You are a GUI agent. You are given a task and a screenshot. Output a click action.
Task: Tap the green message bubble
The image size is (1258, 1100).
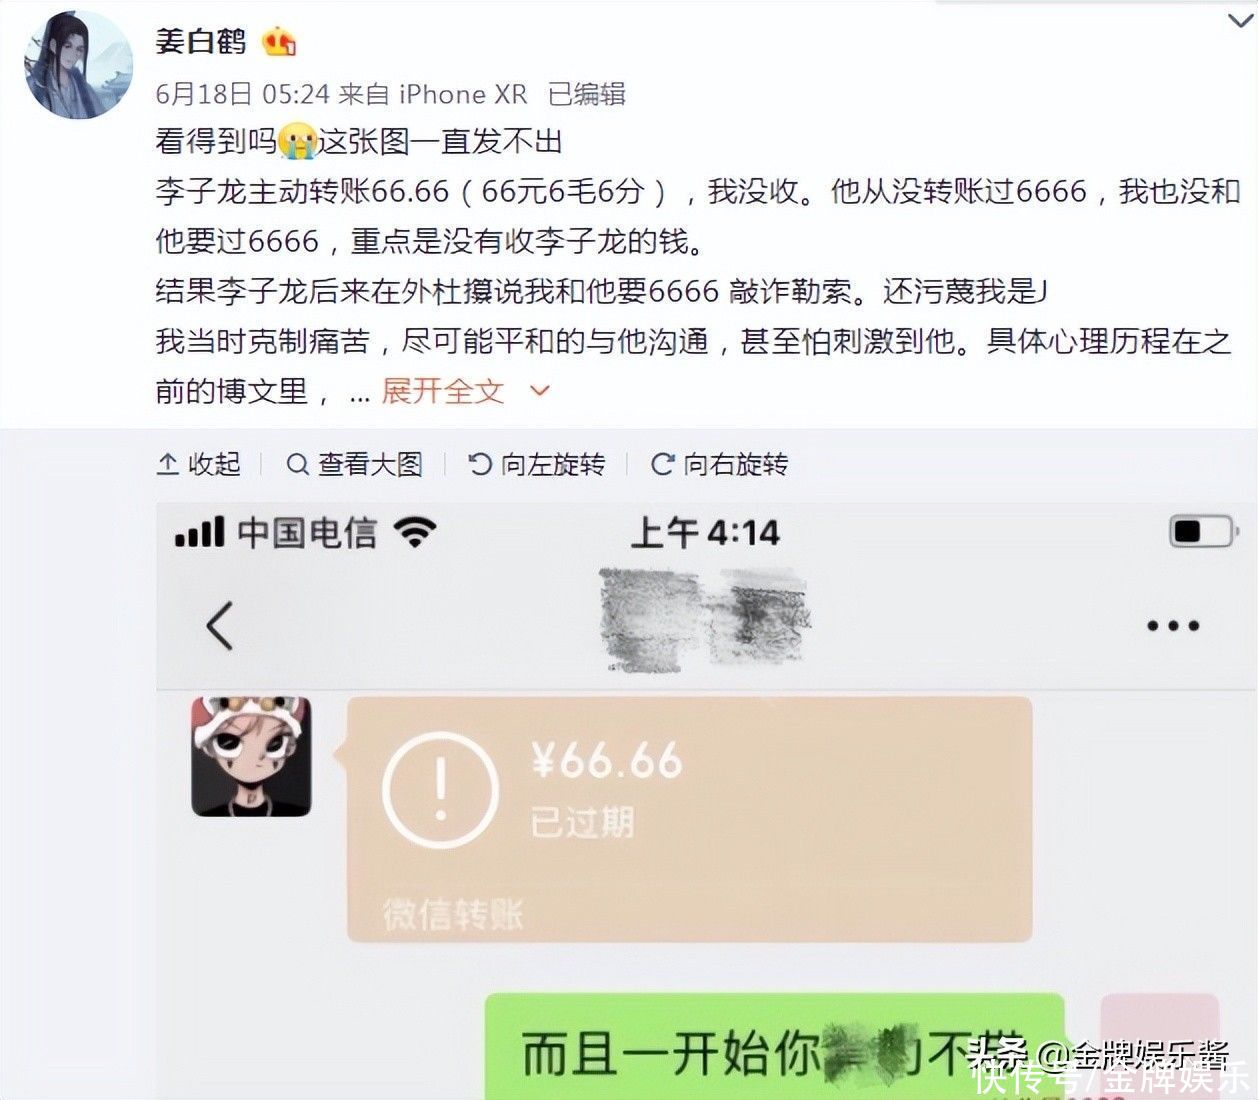click(774, 1047)
